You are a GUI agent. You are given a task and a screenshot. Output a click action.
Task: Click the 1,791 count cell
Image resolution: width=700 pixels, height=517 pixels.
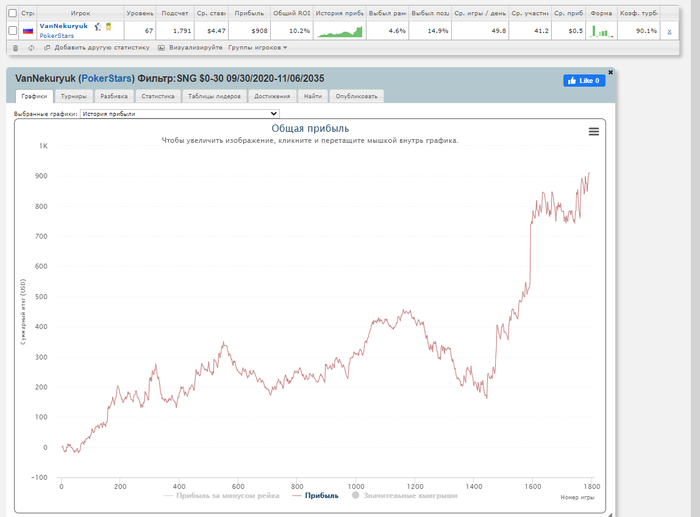click(x=175, y=31)
